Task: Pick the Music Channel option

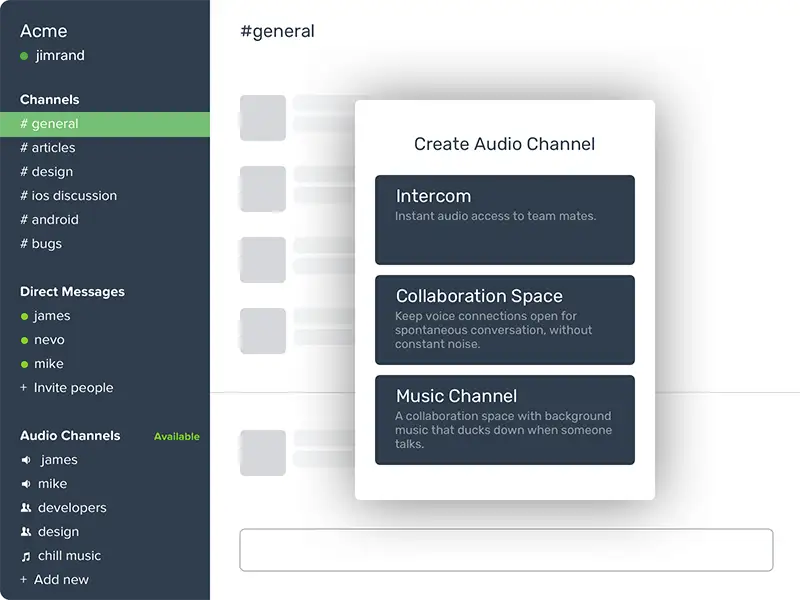Action: pos(504,420)
